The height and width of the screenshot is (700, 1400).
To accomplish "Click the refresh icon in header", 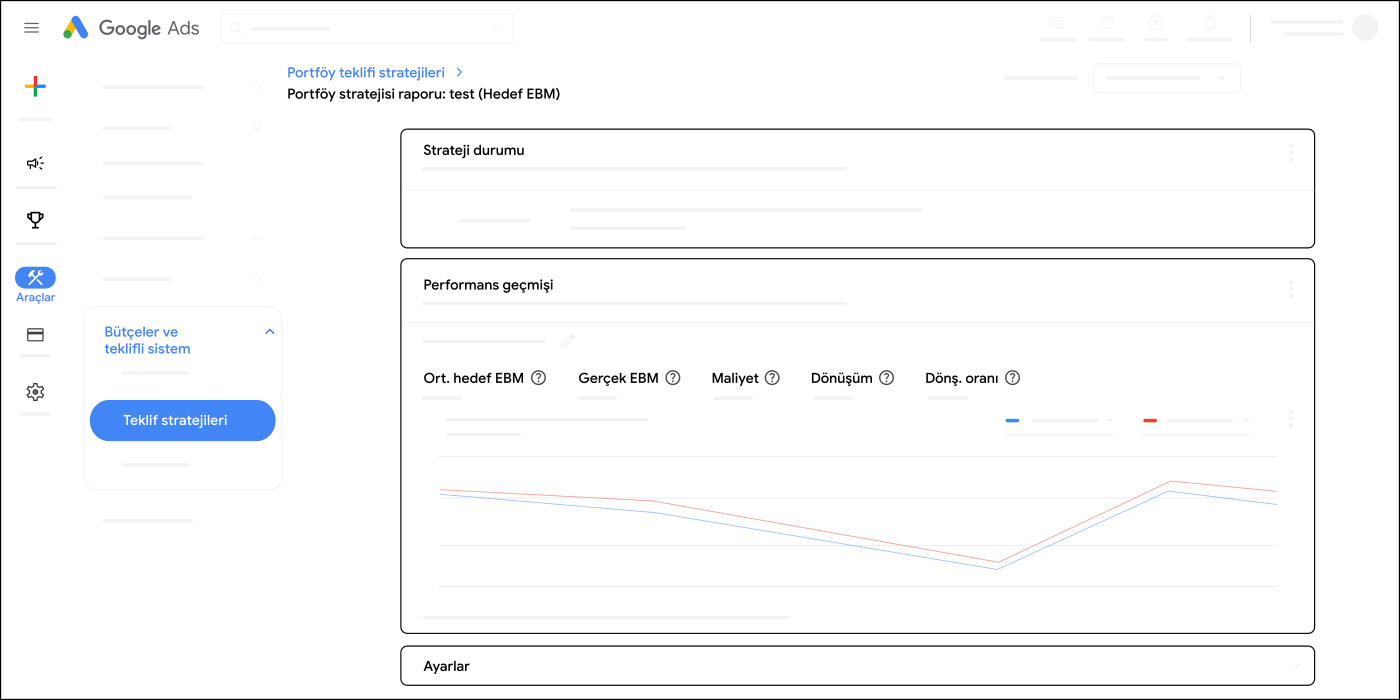I will click(x=1107, y=23).
